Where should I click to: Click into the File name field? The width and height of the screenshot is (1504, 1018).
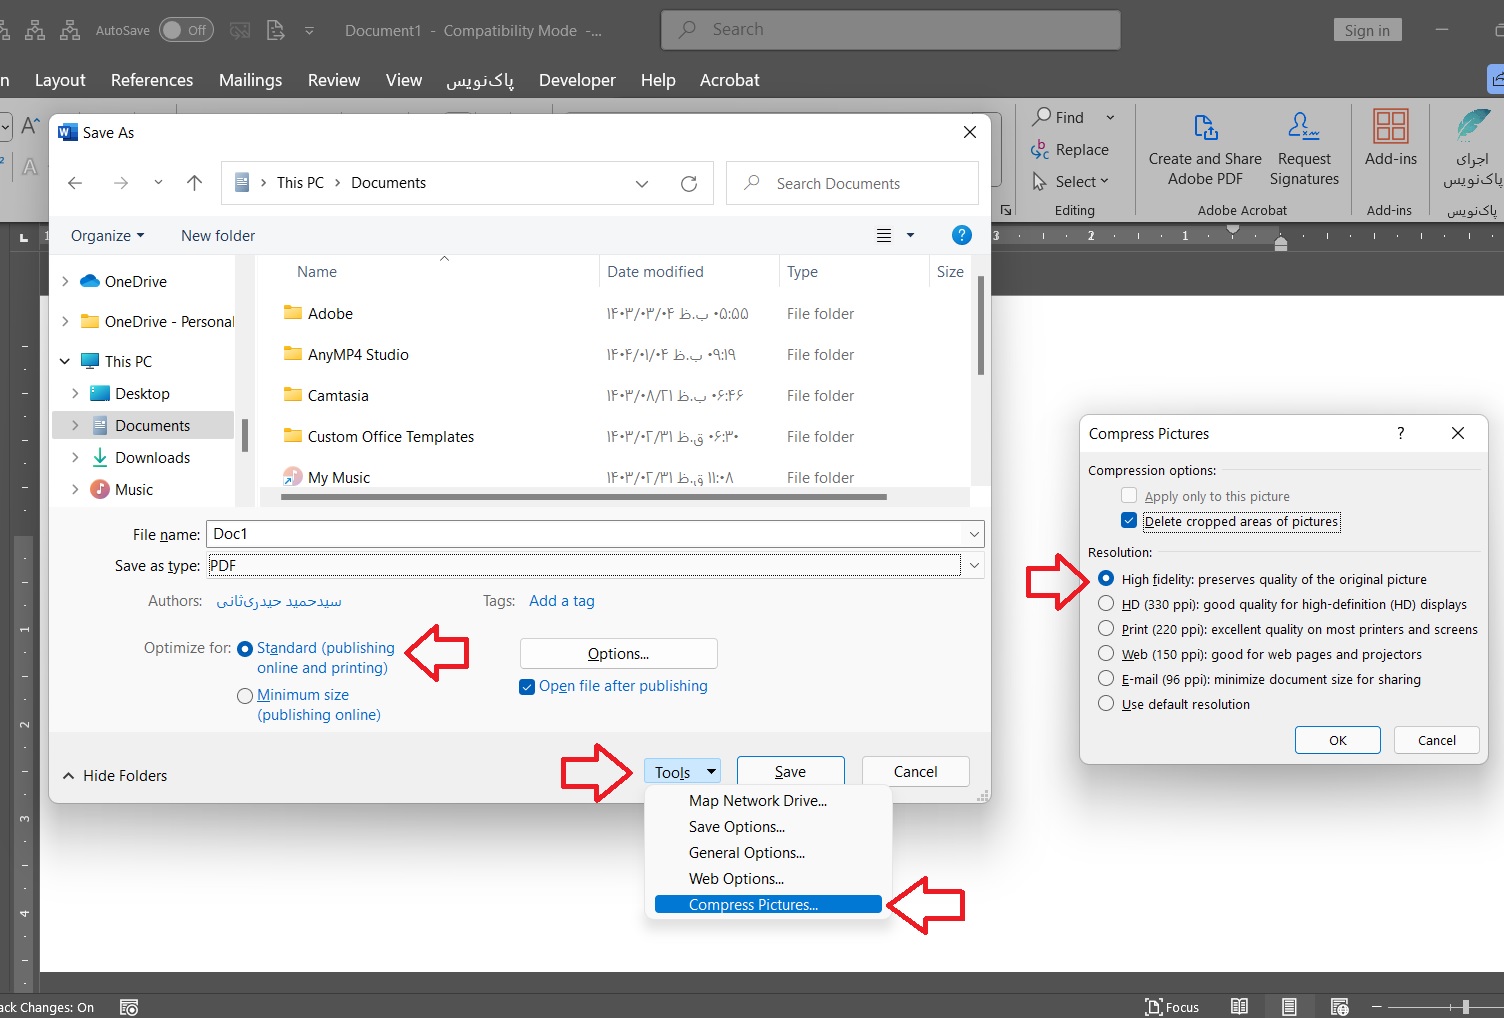click(x=585, y=534)
